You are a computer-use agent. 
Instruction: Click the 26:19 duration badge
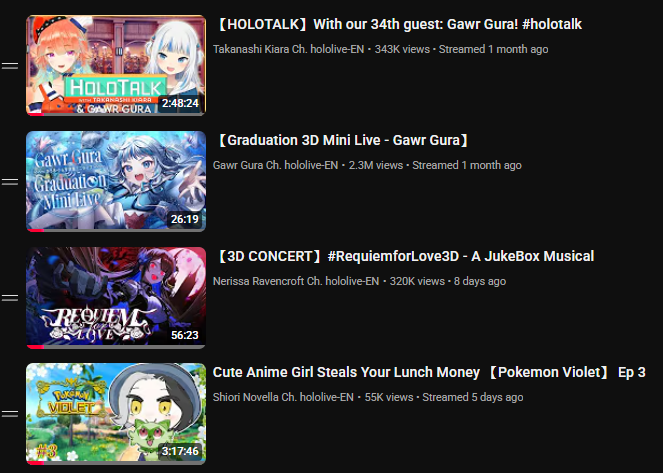pos(184,219)
